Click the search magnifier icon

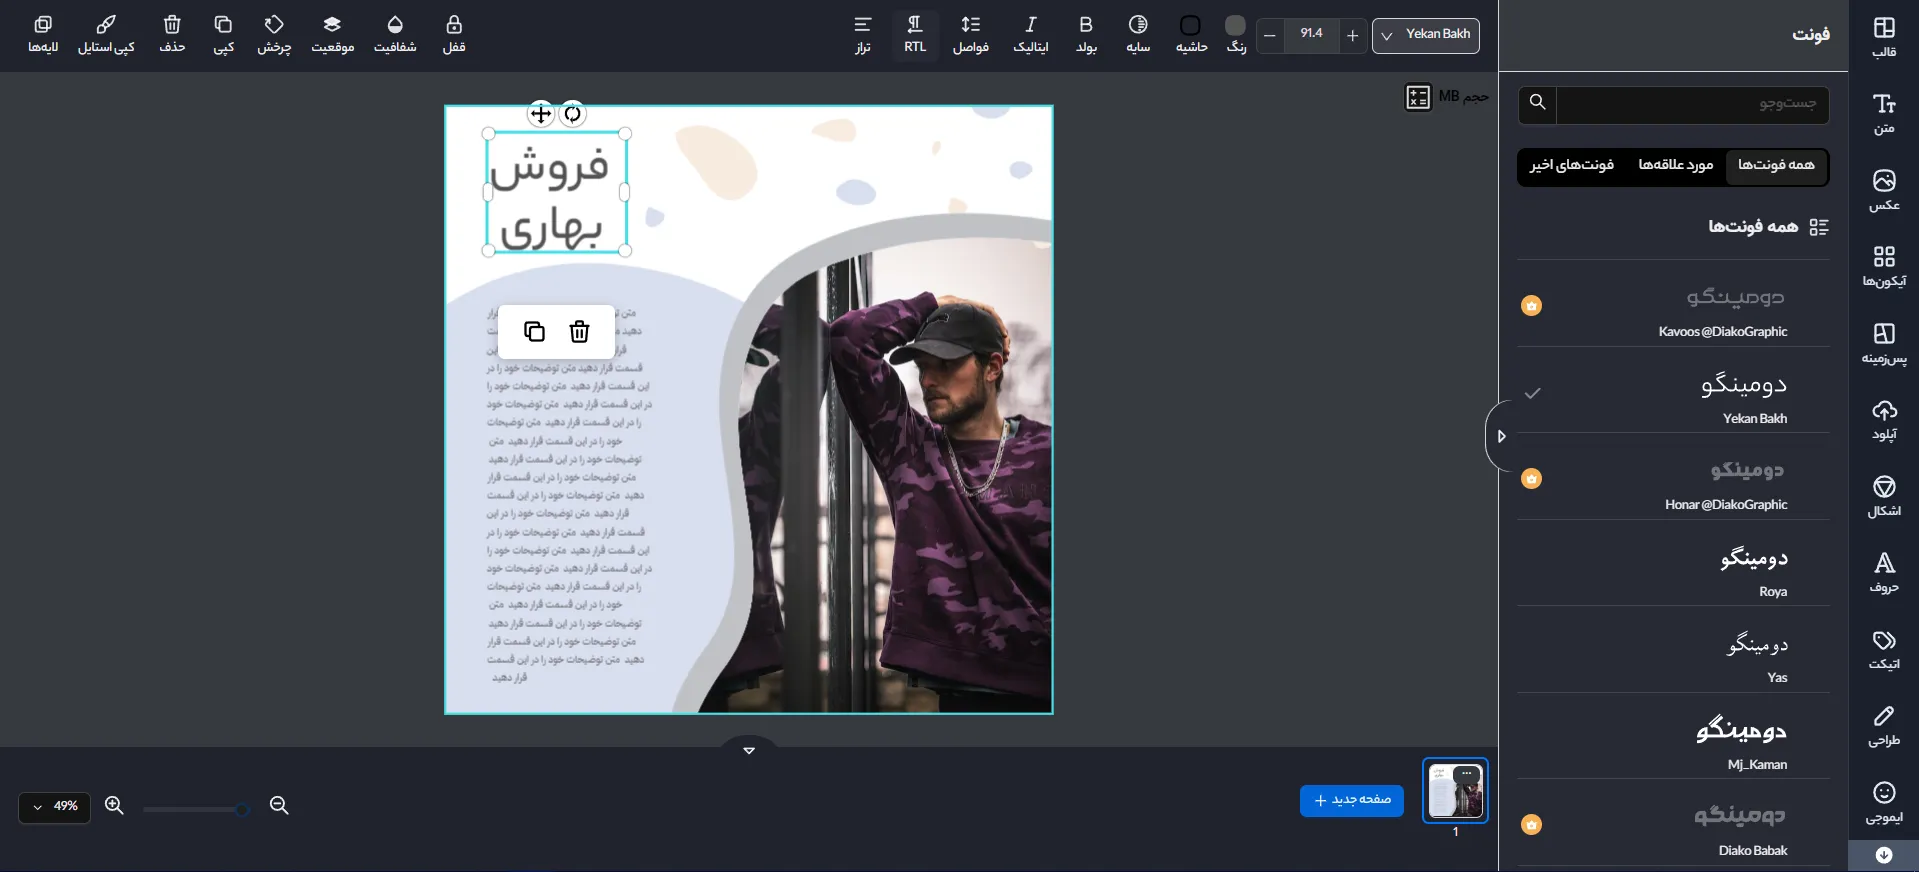(x=1537, y=103)
